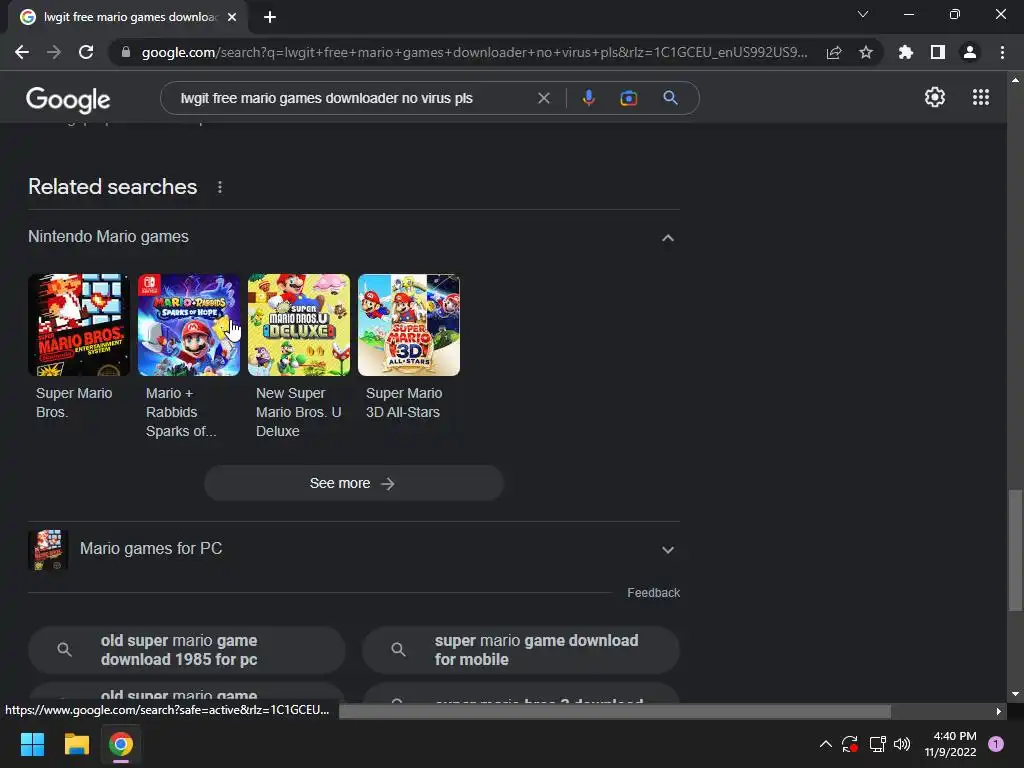The height and width of the screenshot is (768, 1024).
Task: Click the Google search input field
Action: pyautogui.click(x=353, y=98)
